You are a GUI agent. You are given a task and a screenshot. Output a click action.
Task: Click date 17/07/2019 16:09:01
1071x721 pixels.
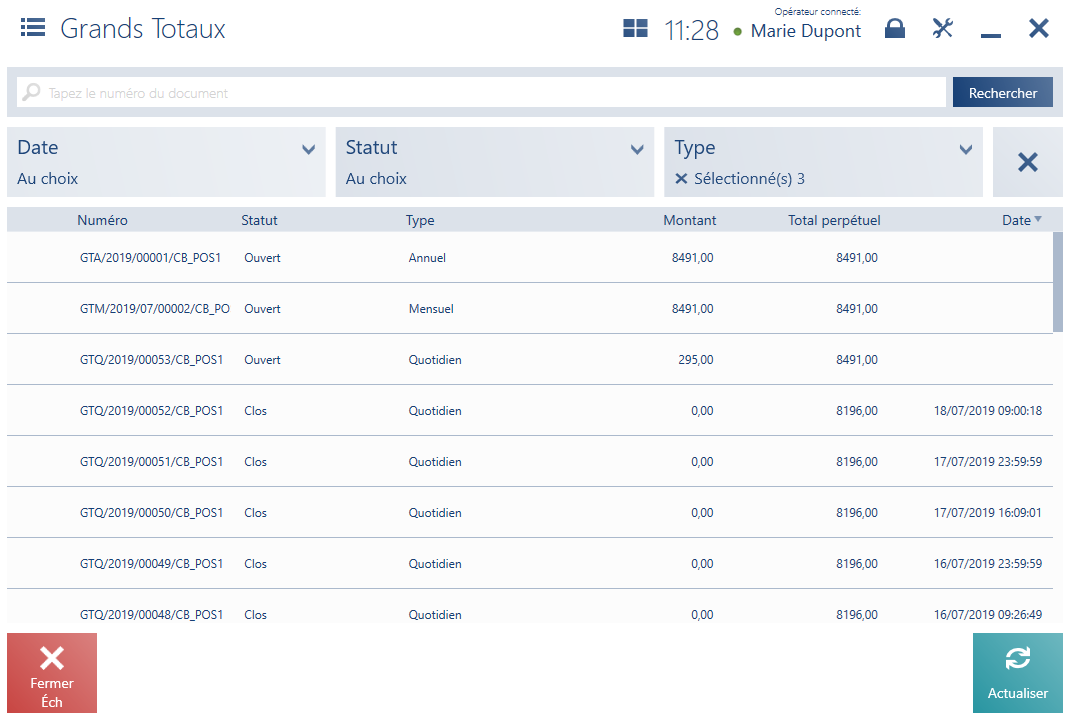(x=988, y=513)
